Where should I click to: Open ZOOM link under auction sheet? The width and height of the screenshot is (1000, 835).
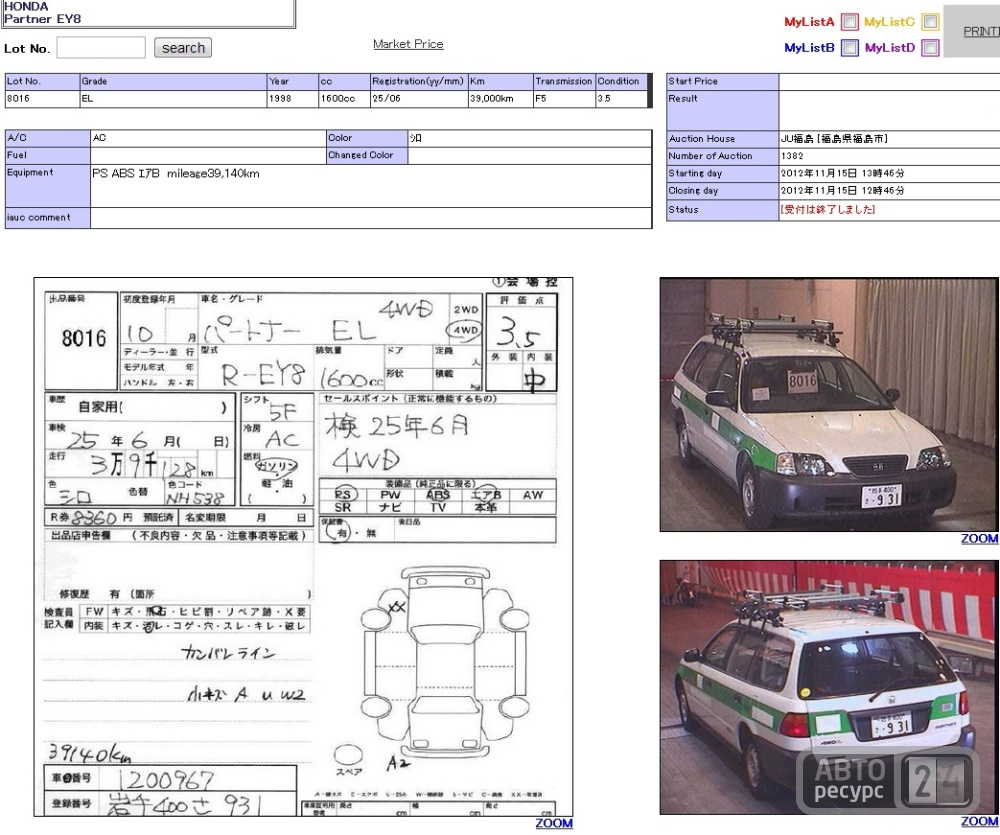(x=554, y=823)
